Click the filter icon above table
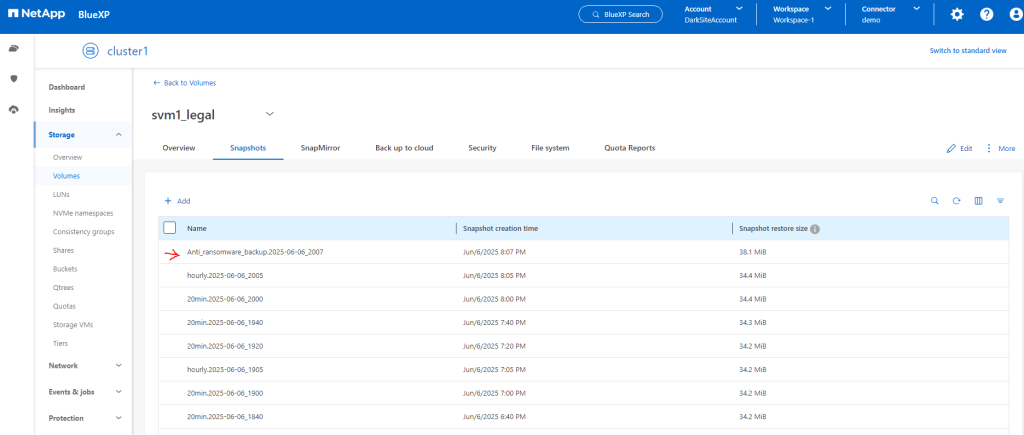This screenshot has height=435, width=1024. point(1000,201)
